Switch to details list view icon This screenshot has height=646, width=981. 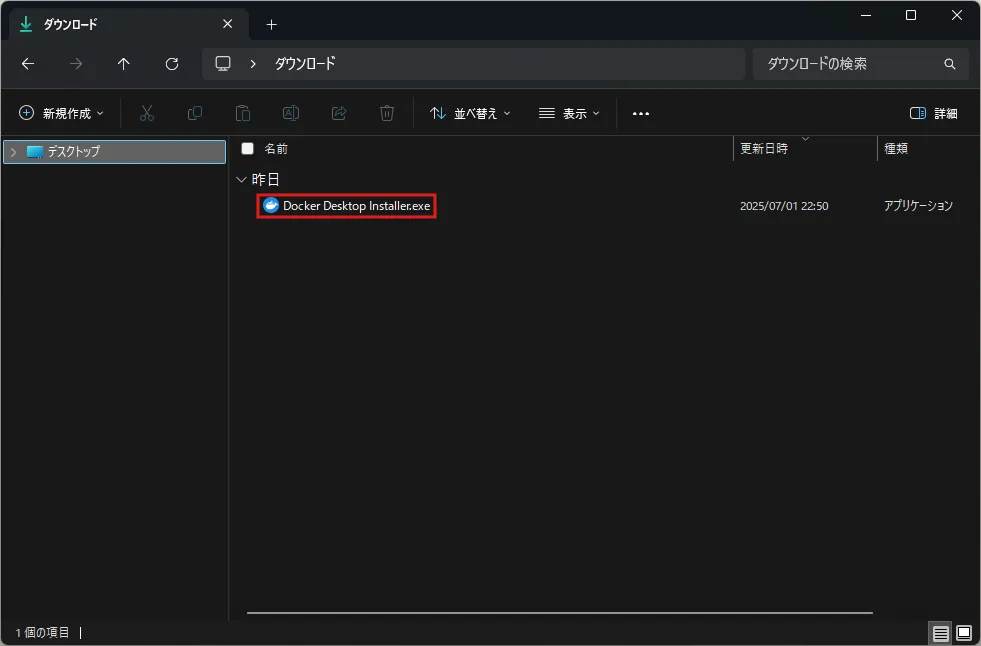[x=940, y=633]
